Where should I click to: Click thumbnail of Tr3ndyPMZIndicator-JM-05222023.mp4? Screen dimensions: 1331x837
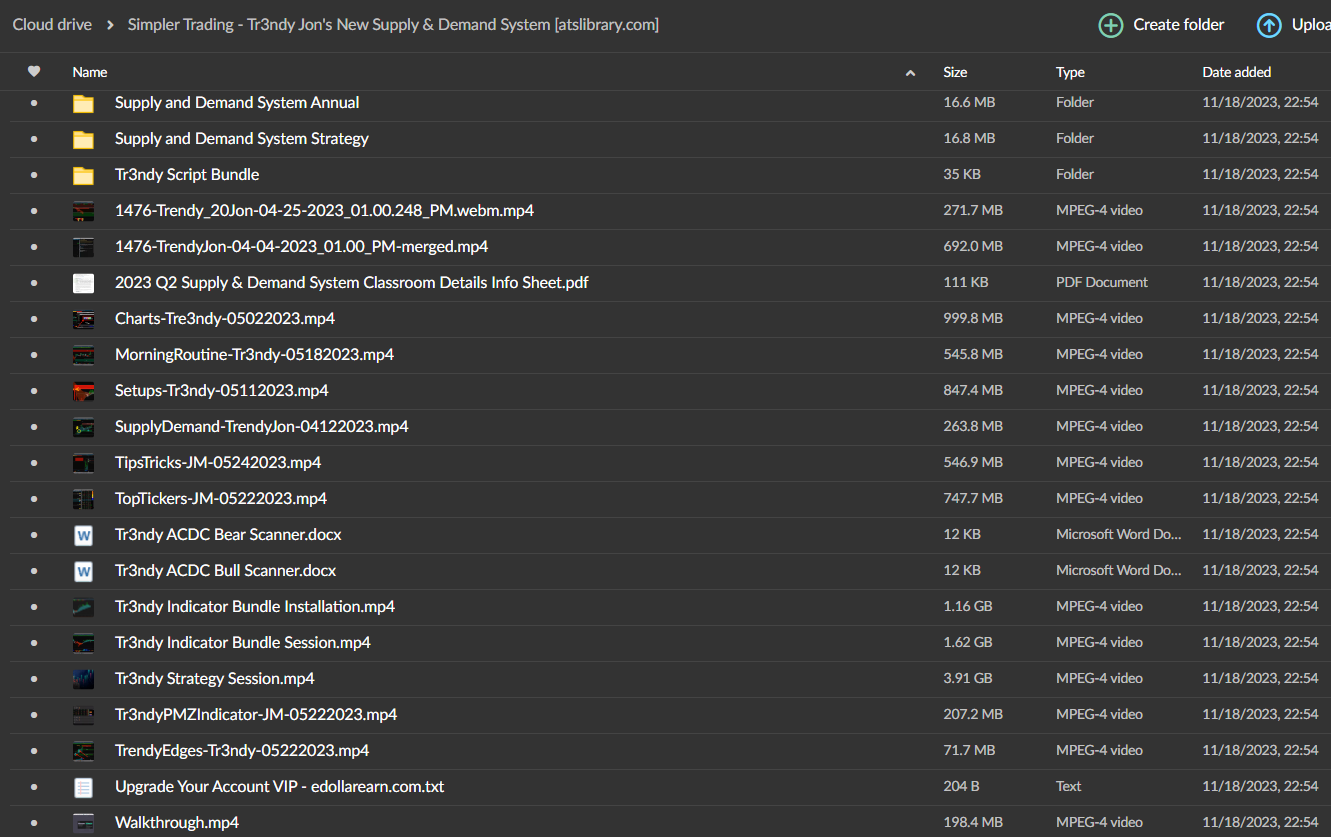point(83,715)
